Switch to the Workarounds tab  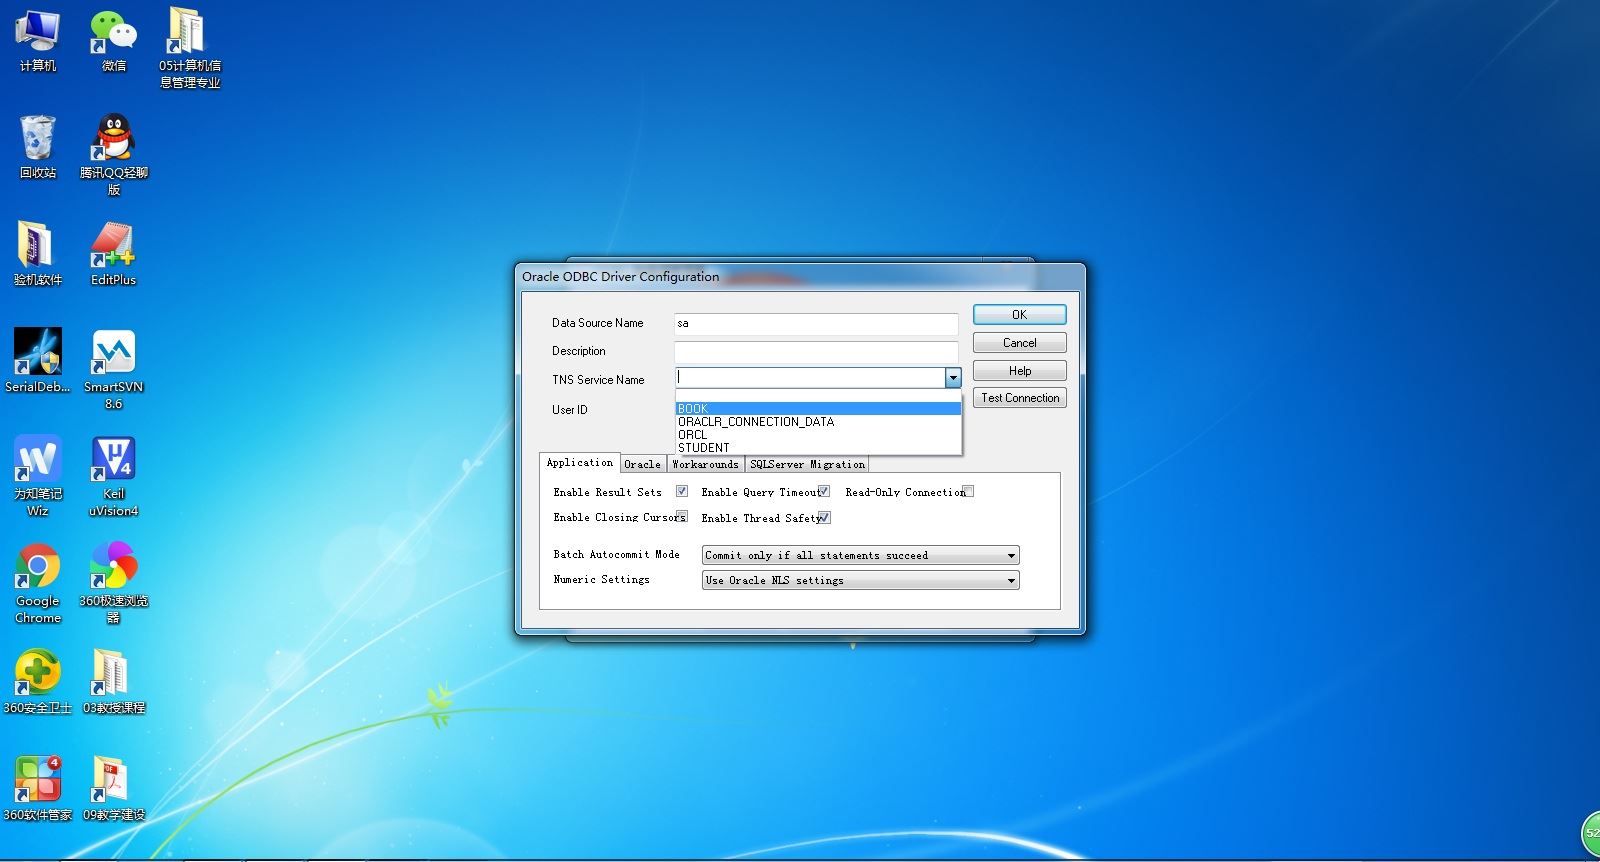[706, 464]
